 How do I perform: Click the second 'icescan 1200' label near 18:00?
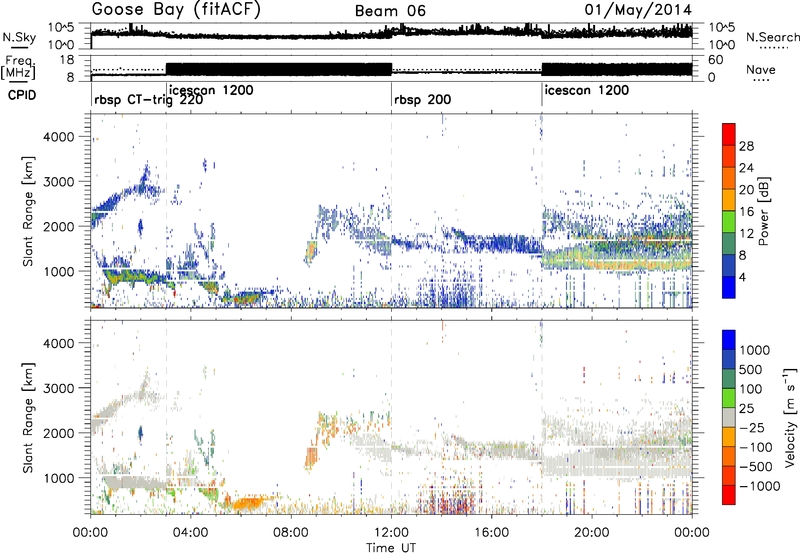[x=587, y=90]
